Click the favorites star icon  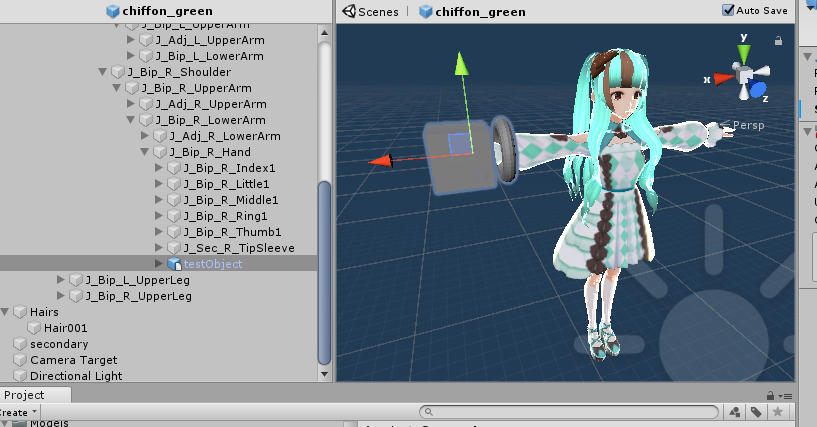point(777,412)
